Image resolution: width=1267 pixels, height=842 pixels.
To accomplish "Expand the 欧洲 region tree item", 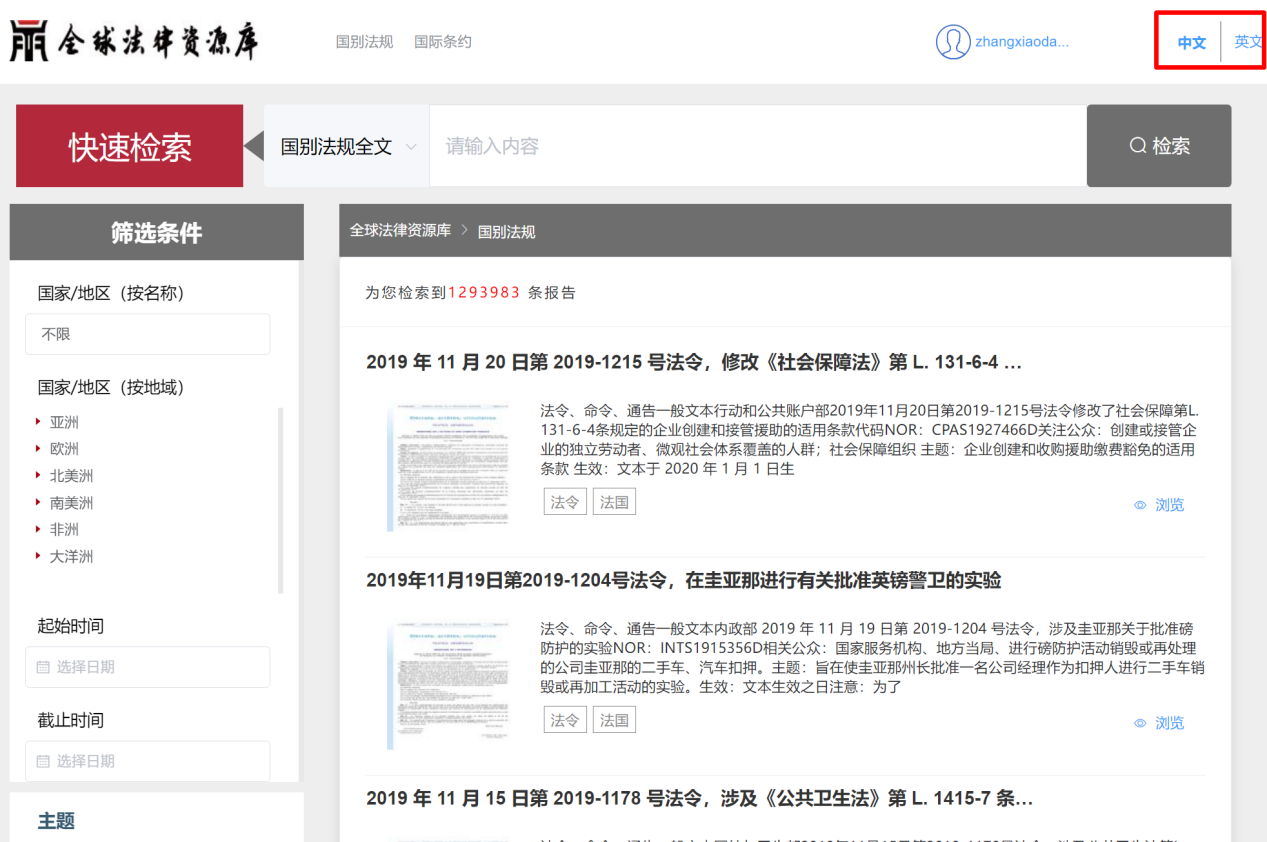I will pos(39,449).
